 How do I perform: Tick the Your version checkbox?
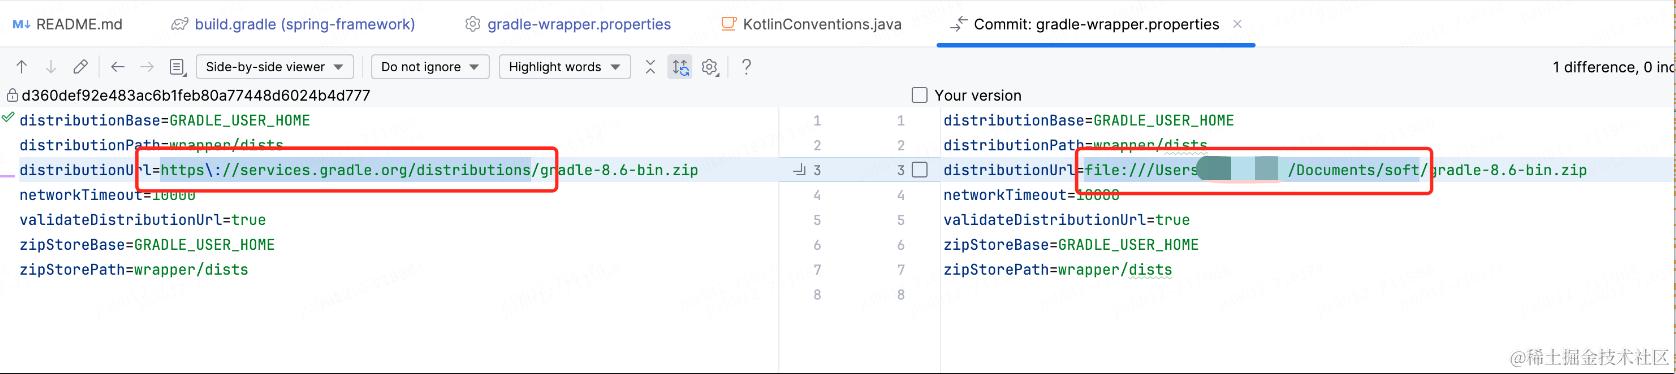click(920, 95)
